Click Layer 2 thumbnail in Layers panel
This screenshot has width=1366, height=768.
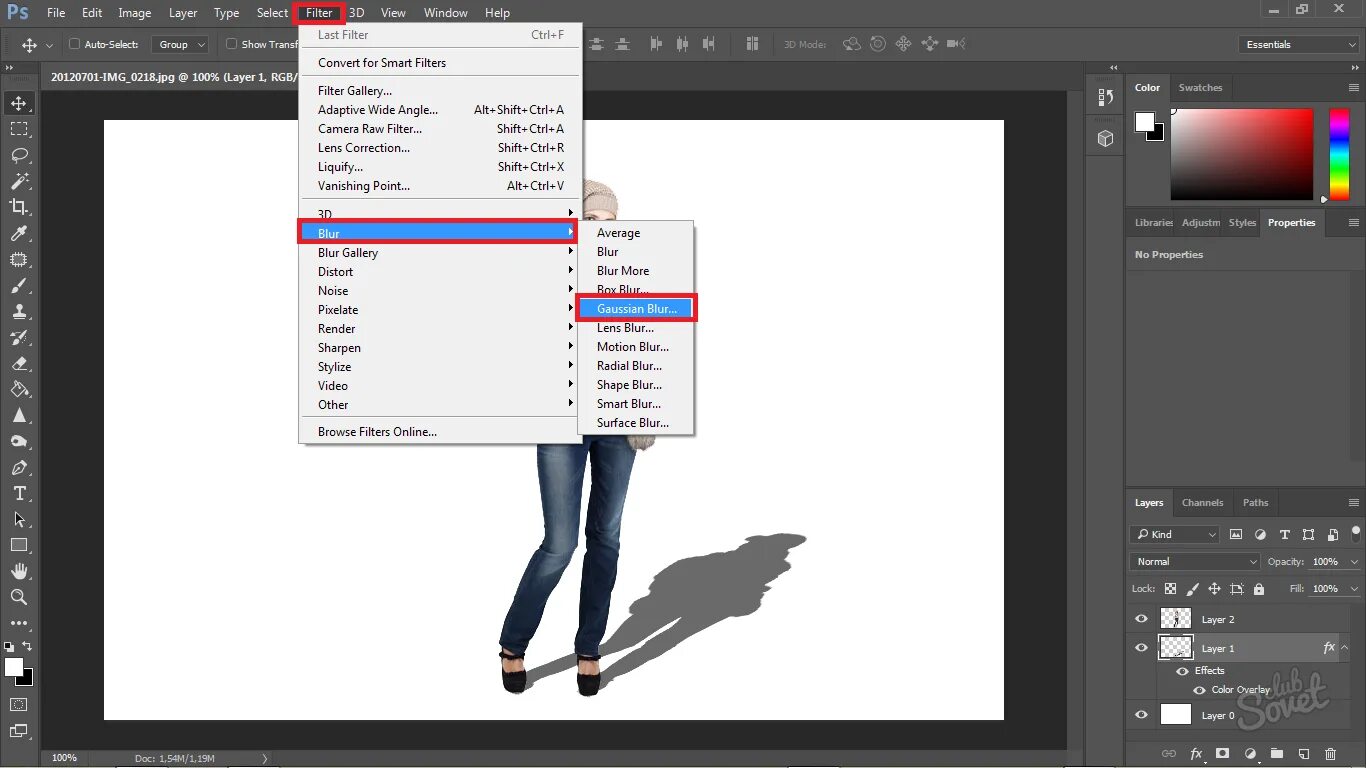click(1175, 619)
